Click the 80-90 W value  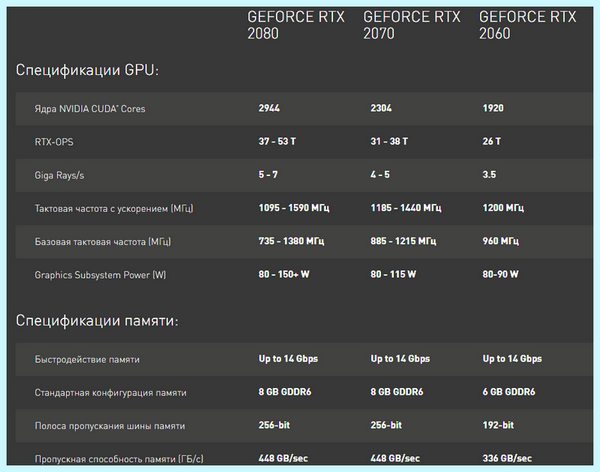pos(501,274)
